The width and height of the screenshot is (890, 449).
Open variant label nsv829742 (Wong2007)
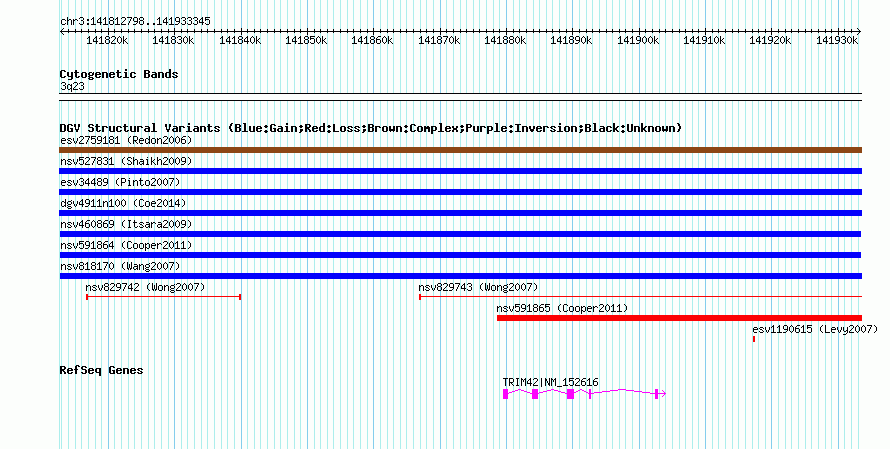click(x=145, y=287)
